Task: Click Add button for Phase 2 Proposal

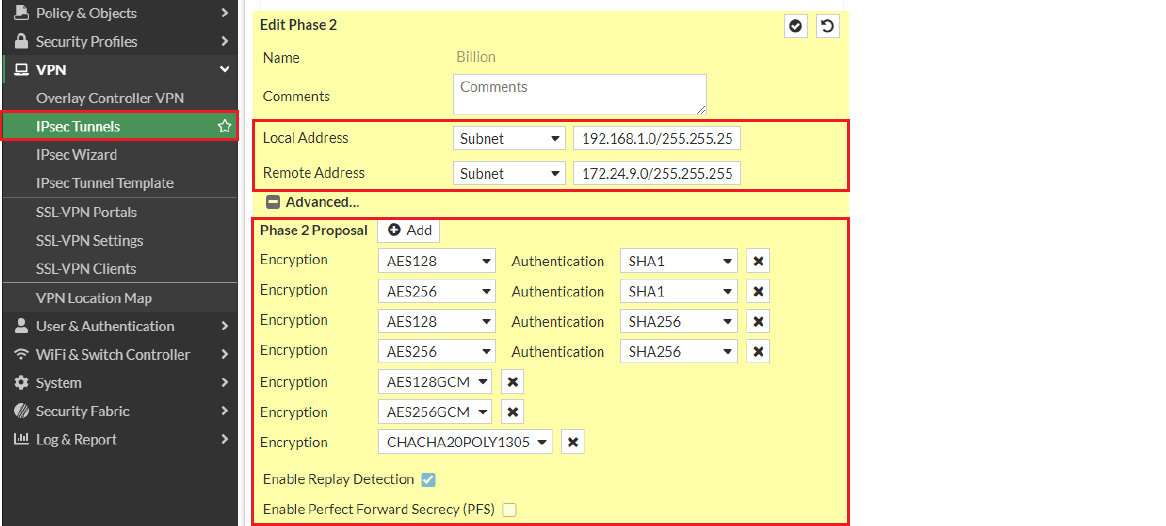Action: click(409, 230)
